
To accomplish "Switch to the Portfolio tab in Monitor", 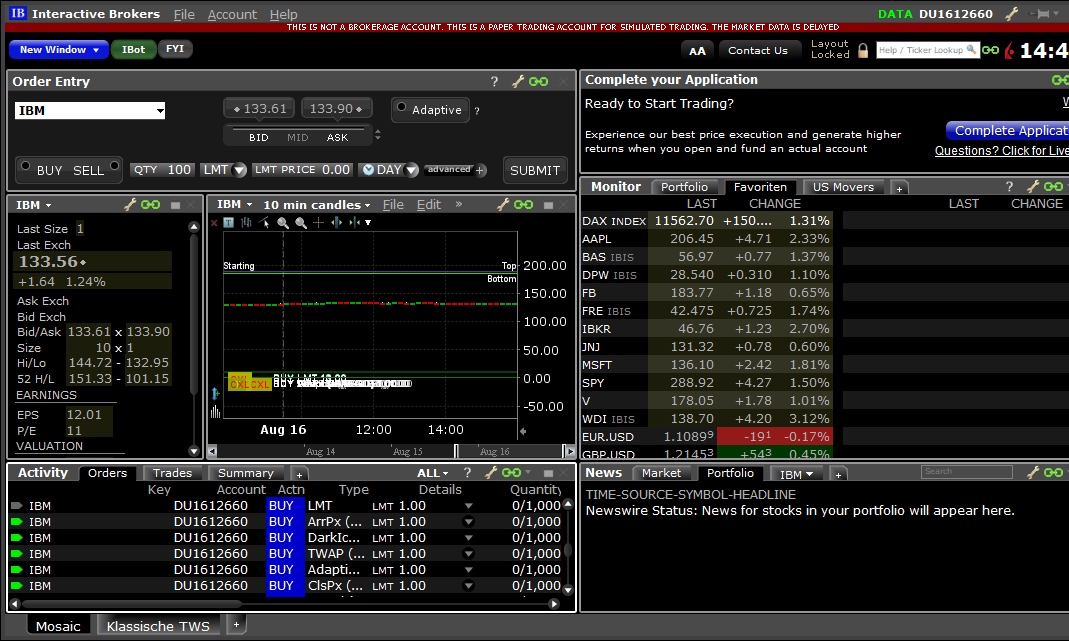I will (684, 187).
